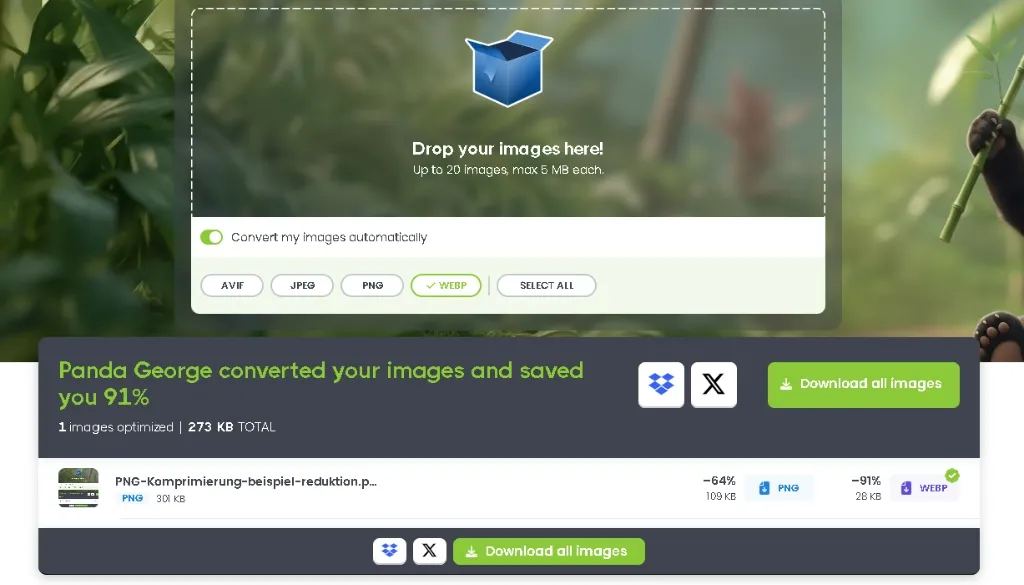Click the green checkmark on WEBP badge

click(x=953, y=475)
